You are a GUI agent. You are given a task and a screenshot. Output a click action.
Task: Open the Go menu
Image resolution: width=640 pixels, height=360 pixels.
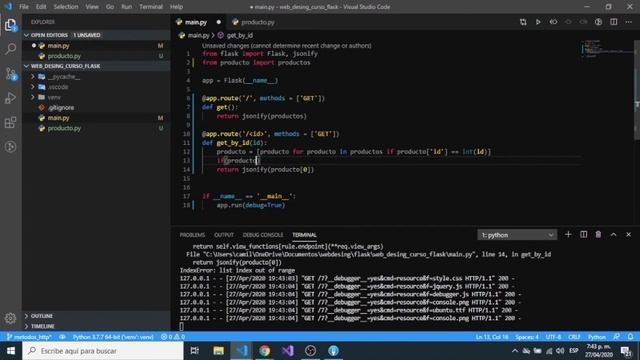(x=110, y=7)
